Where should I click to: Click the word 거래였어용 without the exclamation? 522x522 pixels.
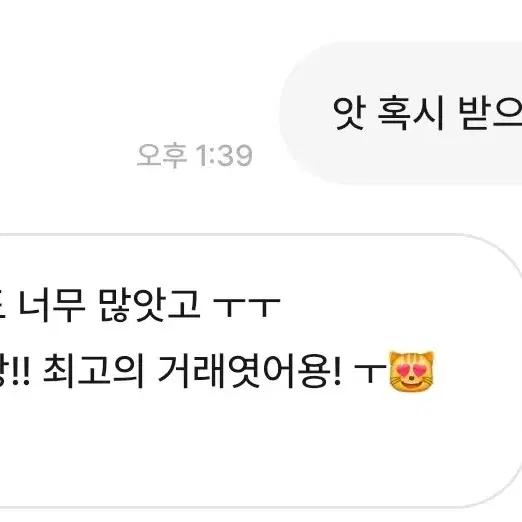pyautogui.click(x=244, y=371)
